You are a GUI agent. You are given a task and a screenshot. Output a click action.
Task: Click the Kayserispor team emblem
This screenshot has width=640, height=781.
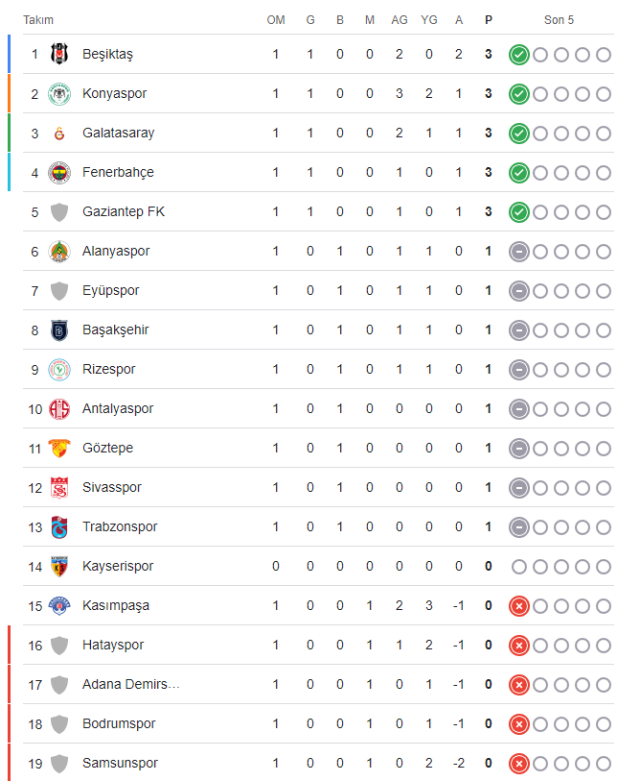pos(60,567)
